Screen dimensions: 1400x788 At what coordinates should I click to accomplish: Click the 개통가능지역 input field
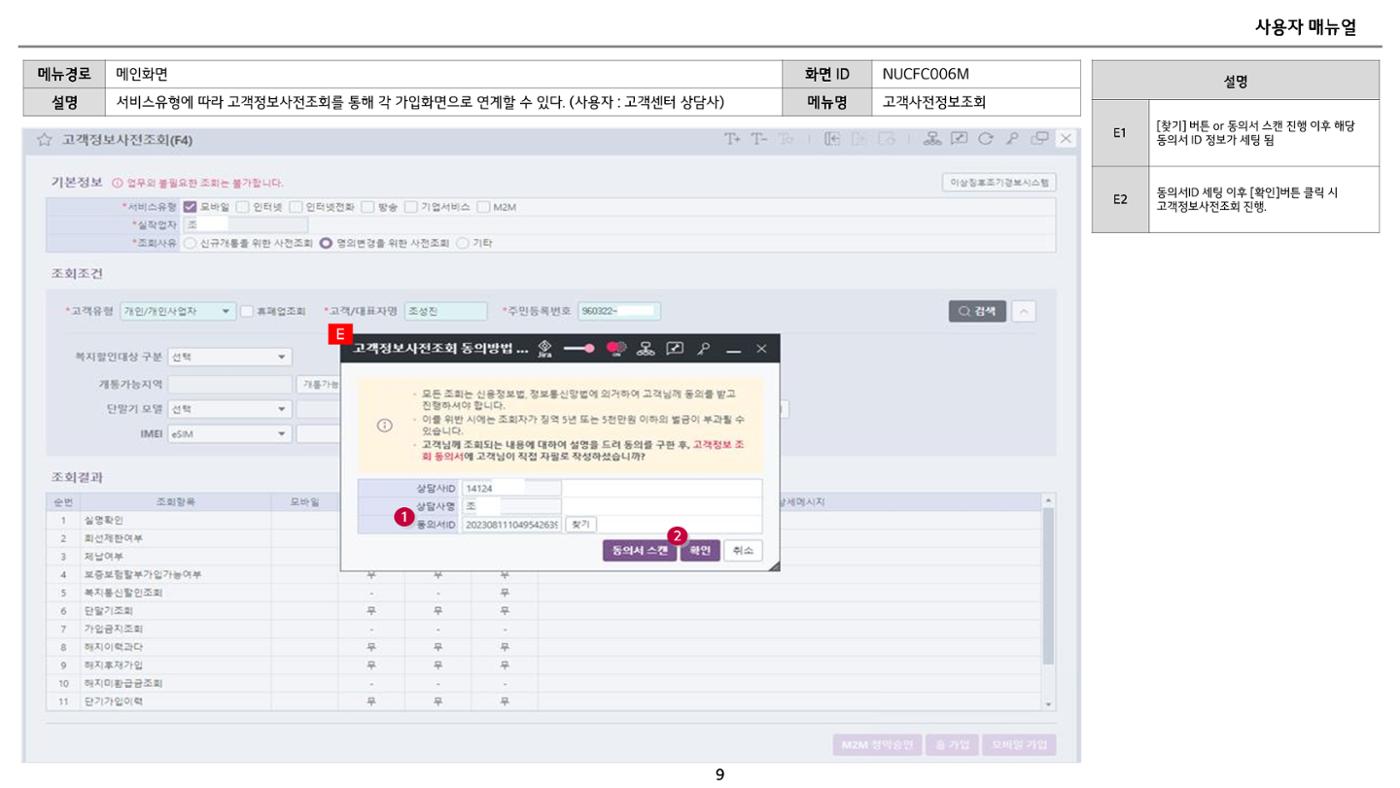[228, 383]
